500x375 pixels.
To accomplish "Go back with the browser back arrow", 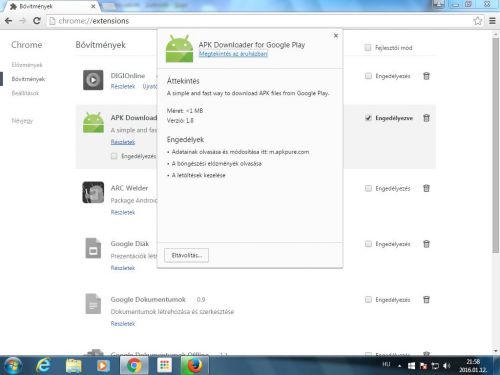I will [9, 21].
